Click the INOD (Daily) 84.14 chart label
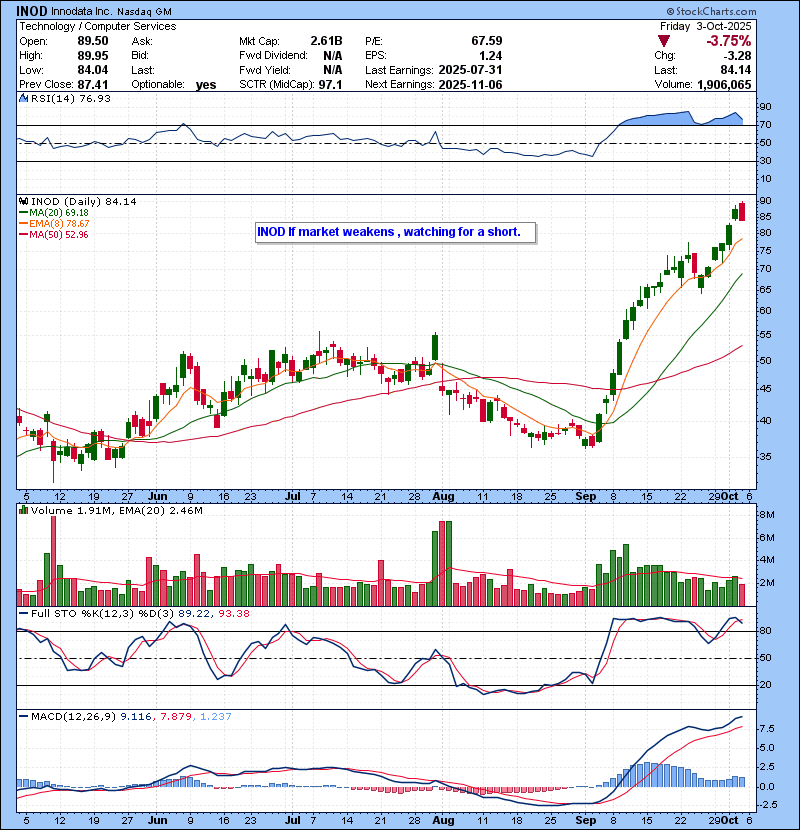The width and height of the screenshot is (800, 830). pyautogui.click(x=84, y=202)
